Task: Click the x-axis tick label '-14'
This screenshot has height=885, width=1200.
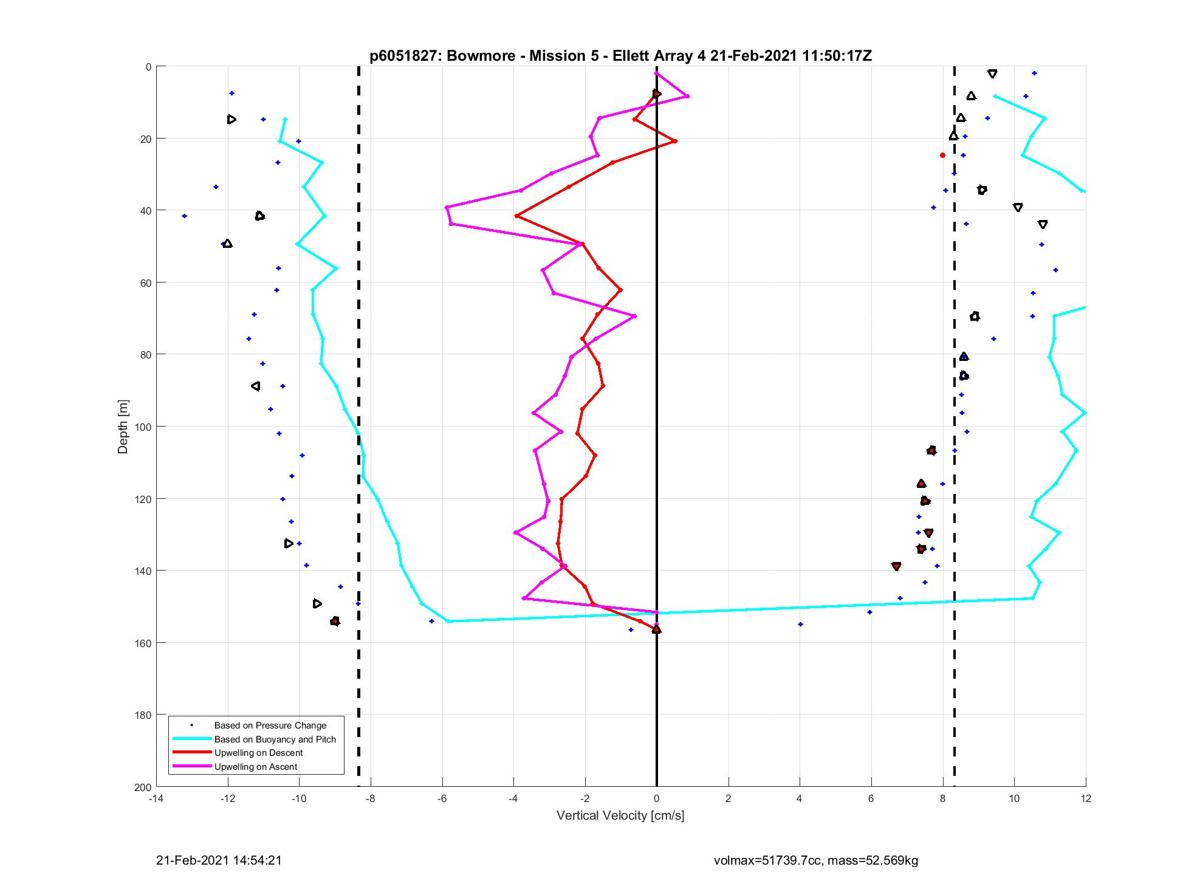Action: pos(155,798)
